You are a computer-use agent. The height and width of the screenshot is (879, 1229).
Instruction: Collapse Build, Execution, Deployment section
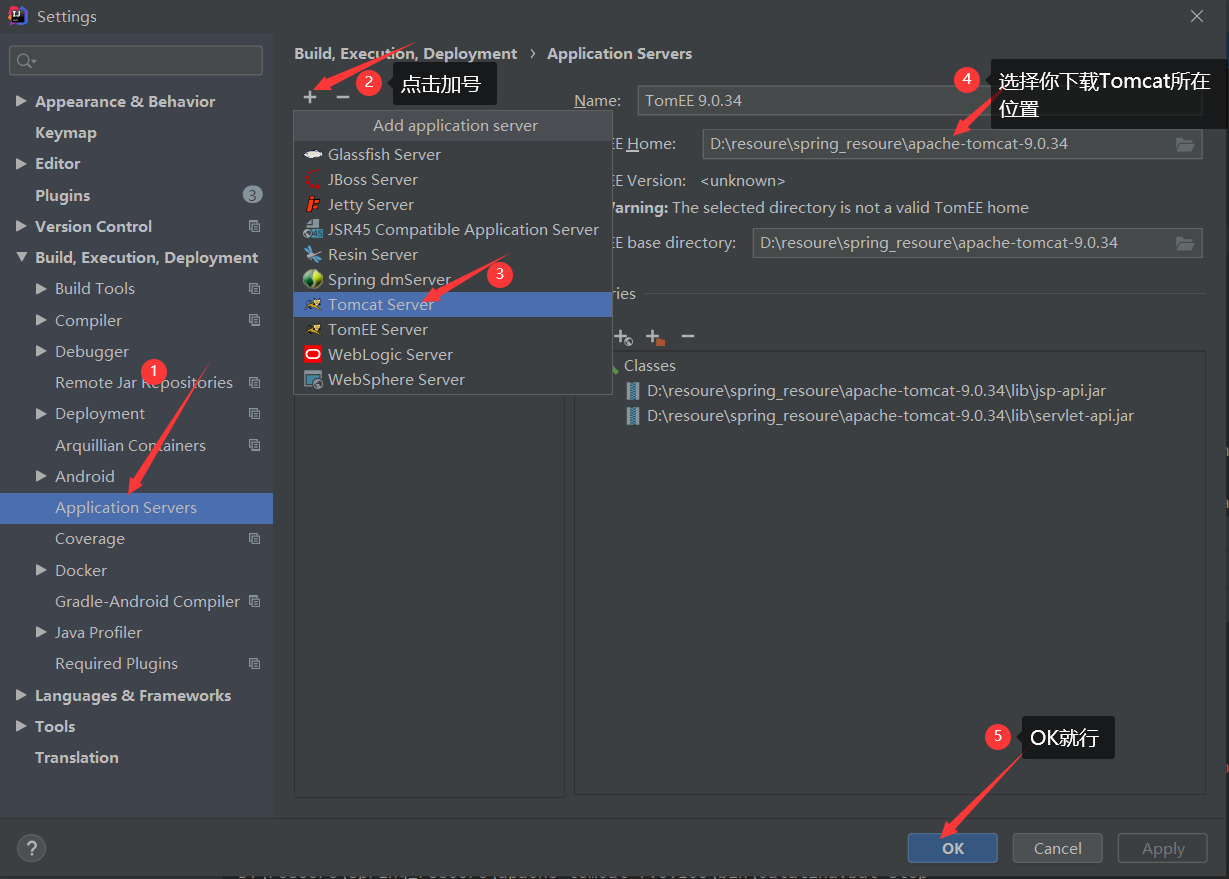point(21,258)
